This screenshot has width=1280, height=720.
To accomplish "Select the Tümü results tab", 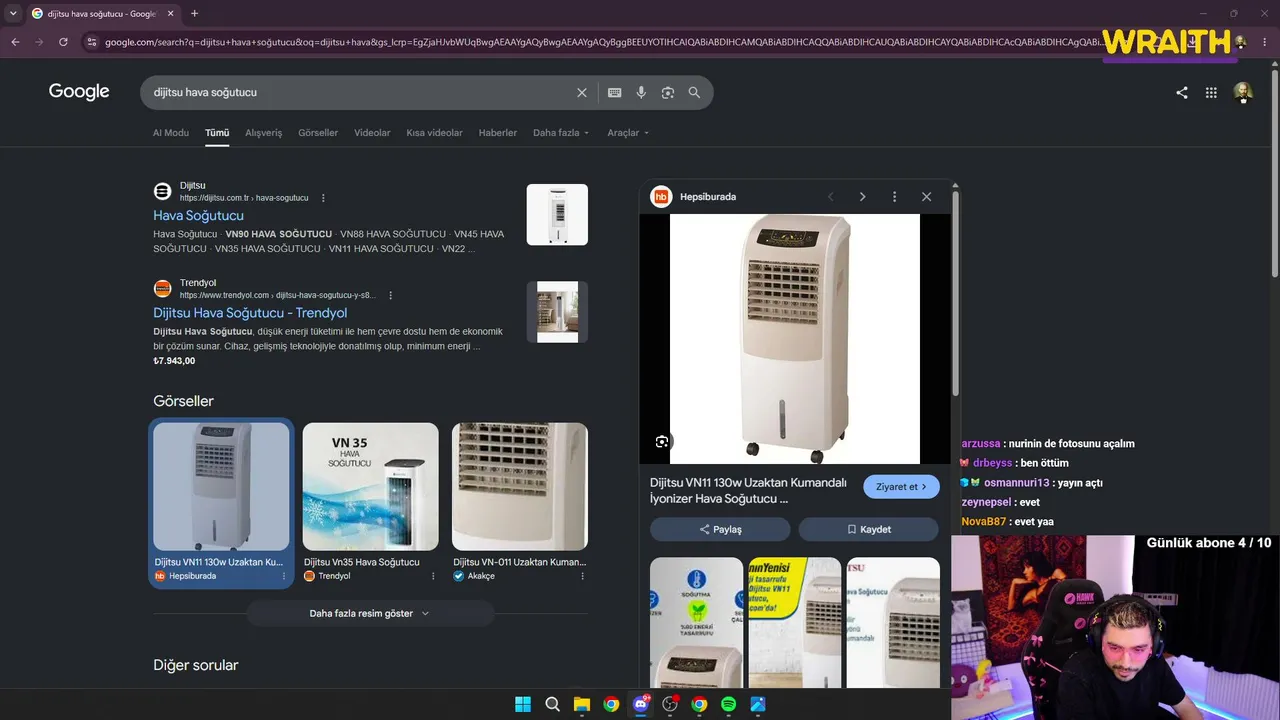I will (217, 133).
